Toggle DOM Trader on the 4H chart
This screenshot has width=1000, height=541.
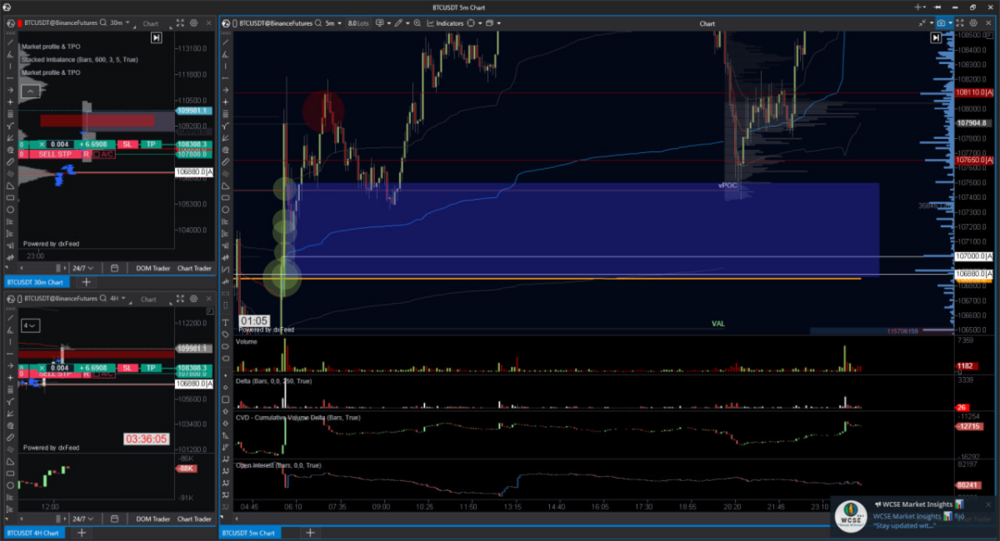[x=151, y=519]
